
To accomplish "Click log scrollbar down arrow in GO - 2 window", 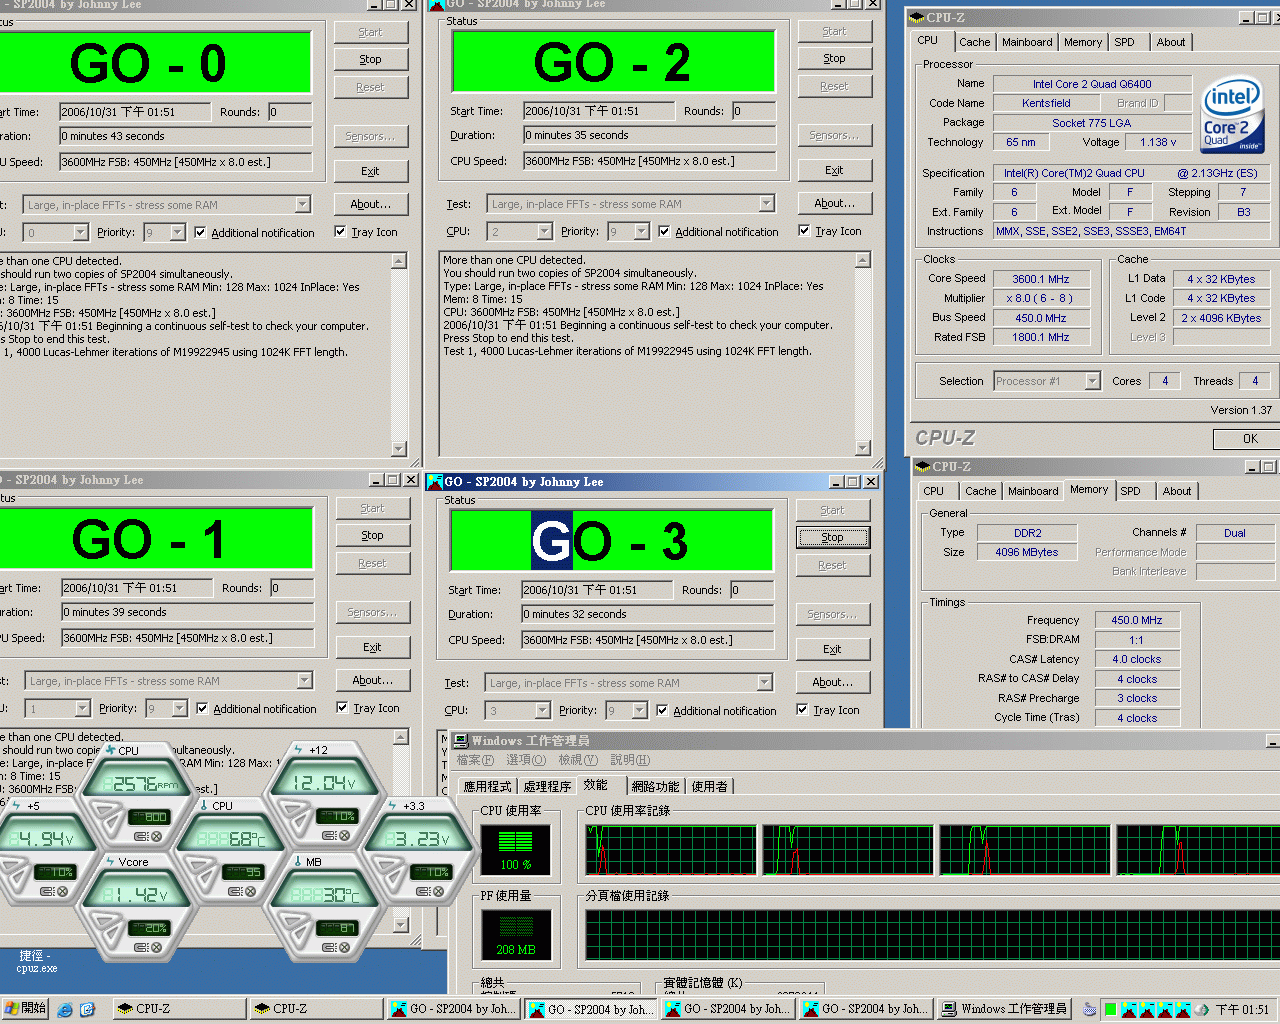I will pyautogui.click(x=863, y=448).
